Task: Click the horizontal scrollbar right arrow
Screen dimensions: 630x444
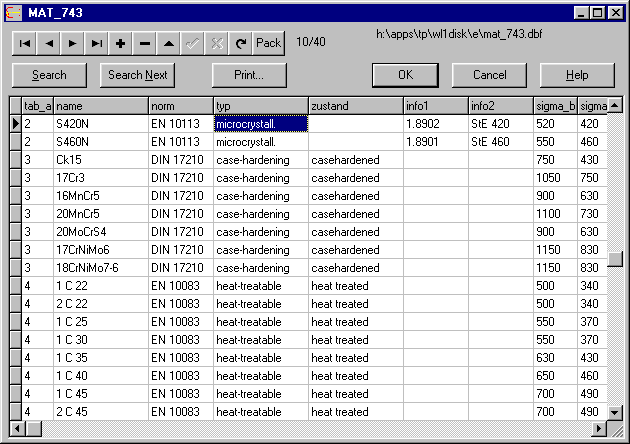Action: [x=600, y=429]
